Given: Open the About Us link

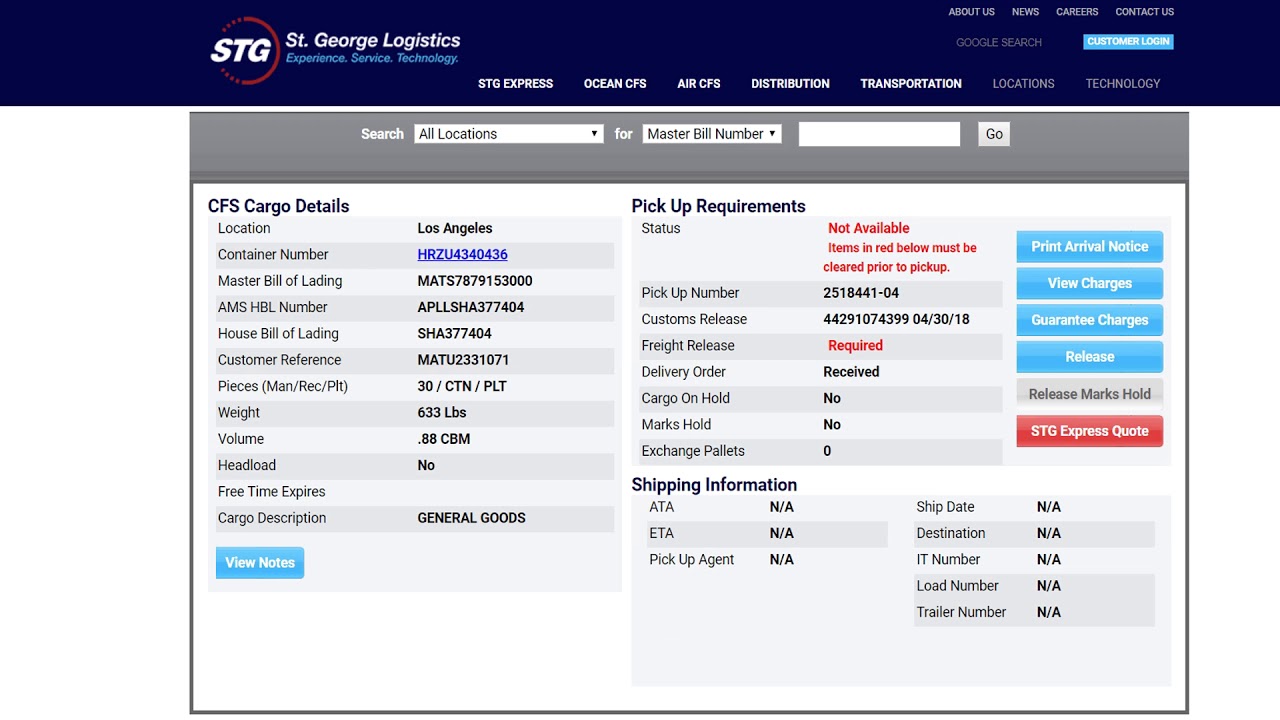Looking at the screenshot, I should coord(971,12).
